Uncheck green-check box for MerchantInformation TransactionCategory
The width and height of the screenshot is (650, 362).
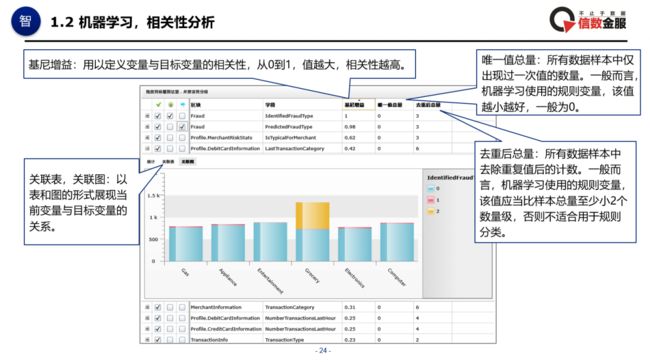(158, 307)
